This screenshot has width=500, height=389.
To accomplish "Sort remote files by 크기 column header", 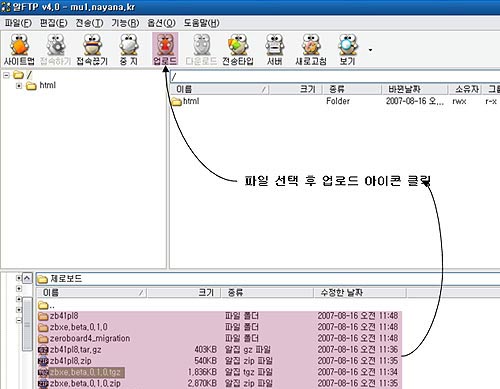I will pyautogui.click(x=296, y=89).
